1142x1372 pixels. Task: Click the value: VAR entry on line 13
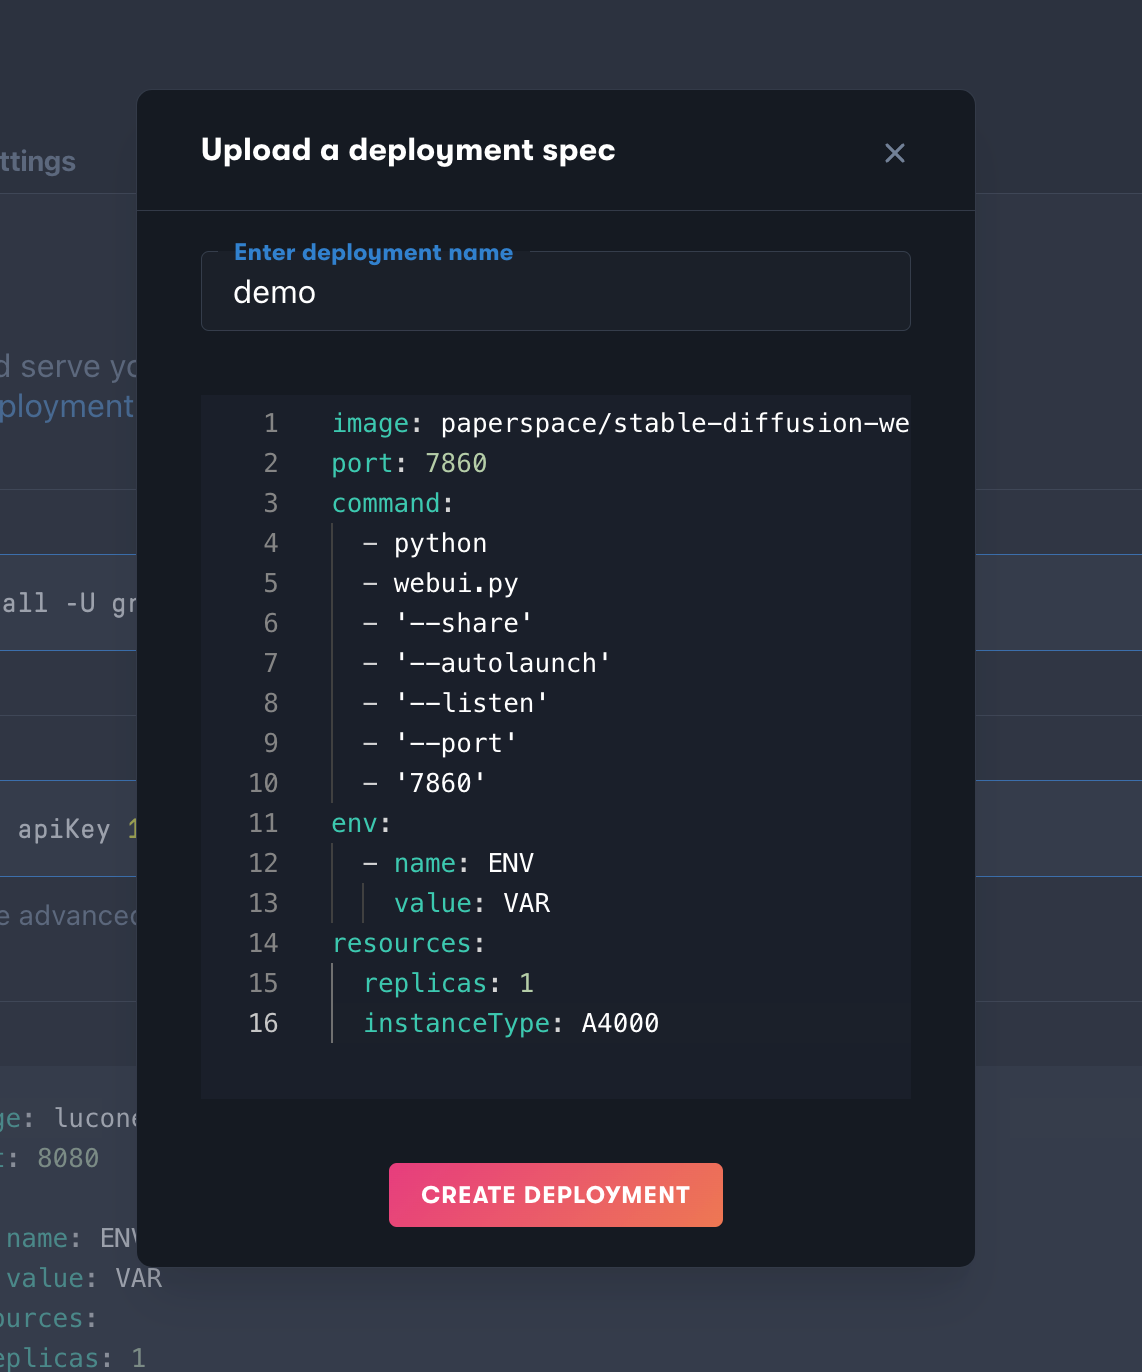pos(472,903)
